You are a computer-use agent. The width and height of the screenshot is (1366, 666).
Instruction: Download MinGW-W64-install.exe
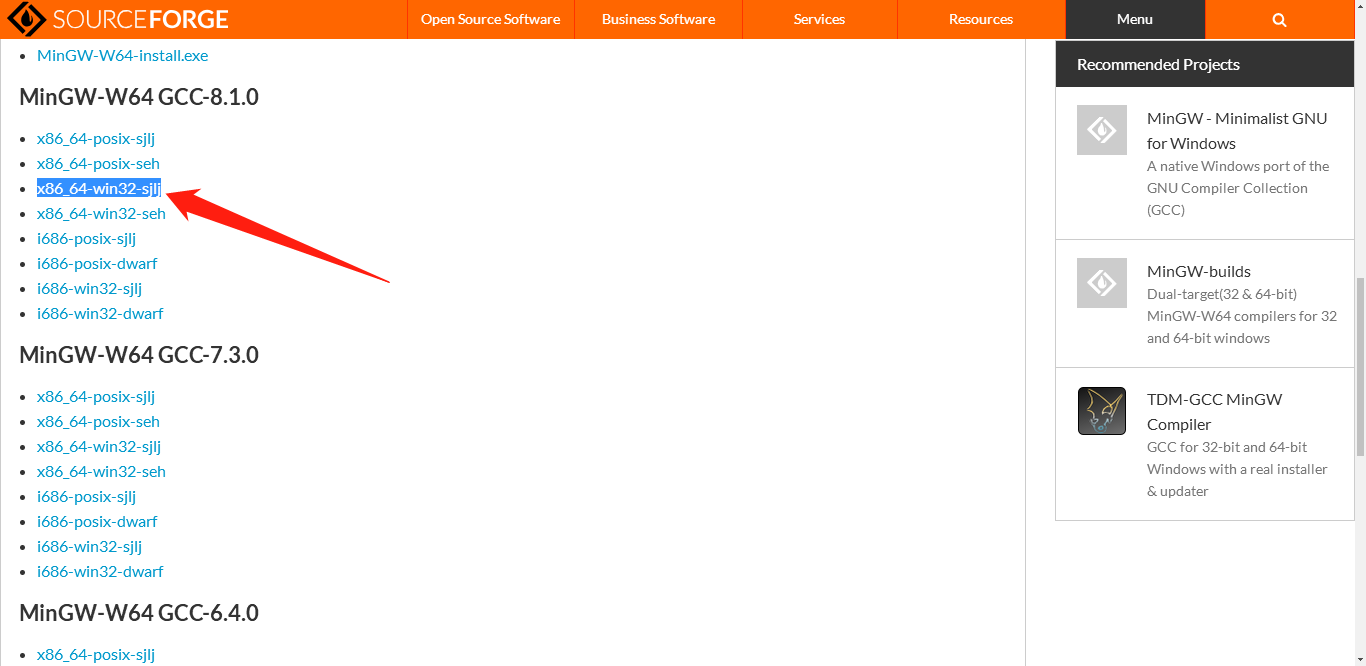coord(123,55)
